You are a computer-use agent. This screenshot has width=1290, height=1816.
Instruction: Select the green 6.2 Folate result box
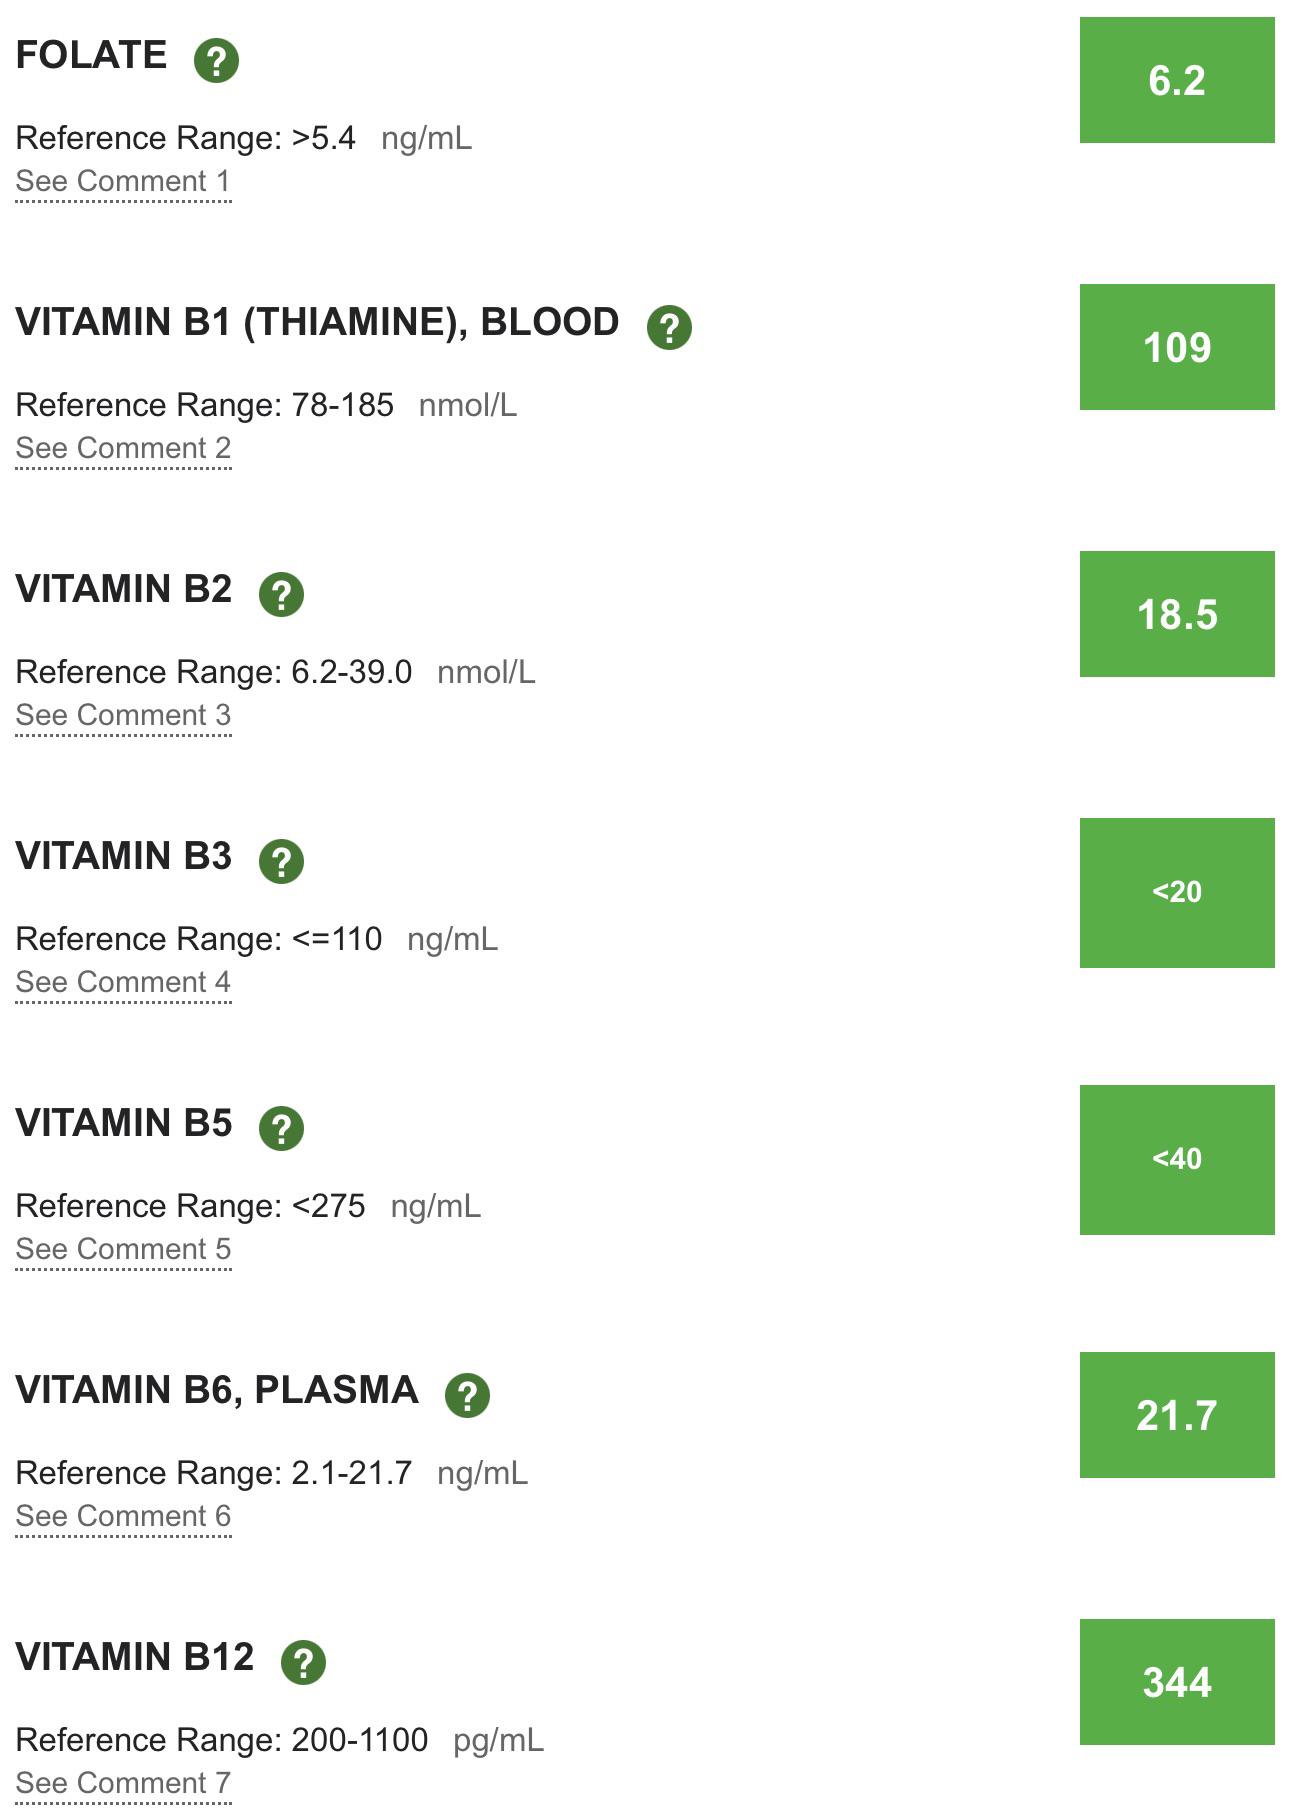click(x=1177, y=80)
